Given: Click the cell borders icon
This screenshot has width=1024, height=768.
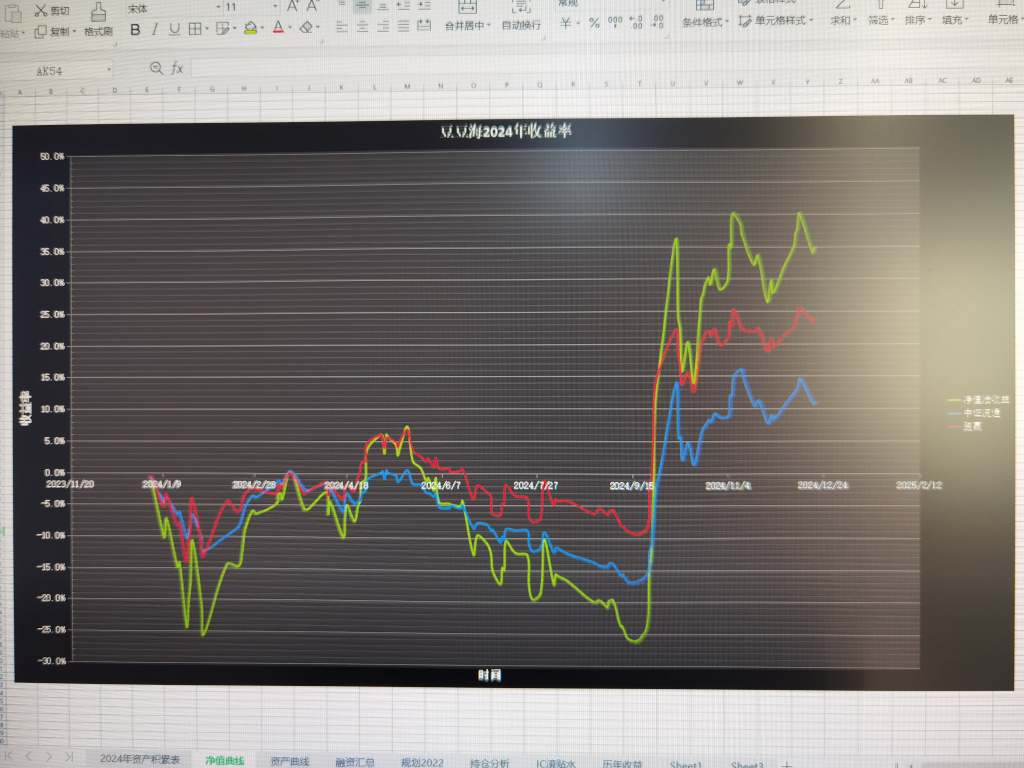Looking at the screenshot, I should [195, 29].
